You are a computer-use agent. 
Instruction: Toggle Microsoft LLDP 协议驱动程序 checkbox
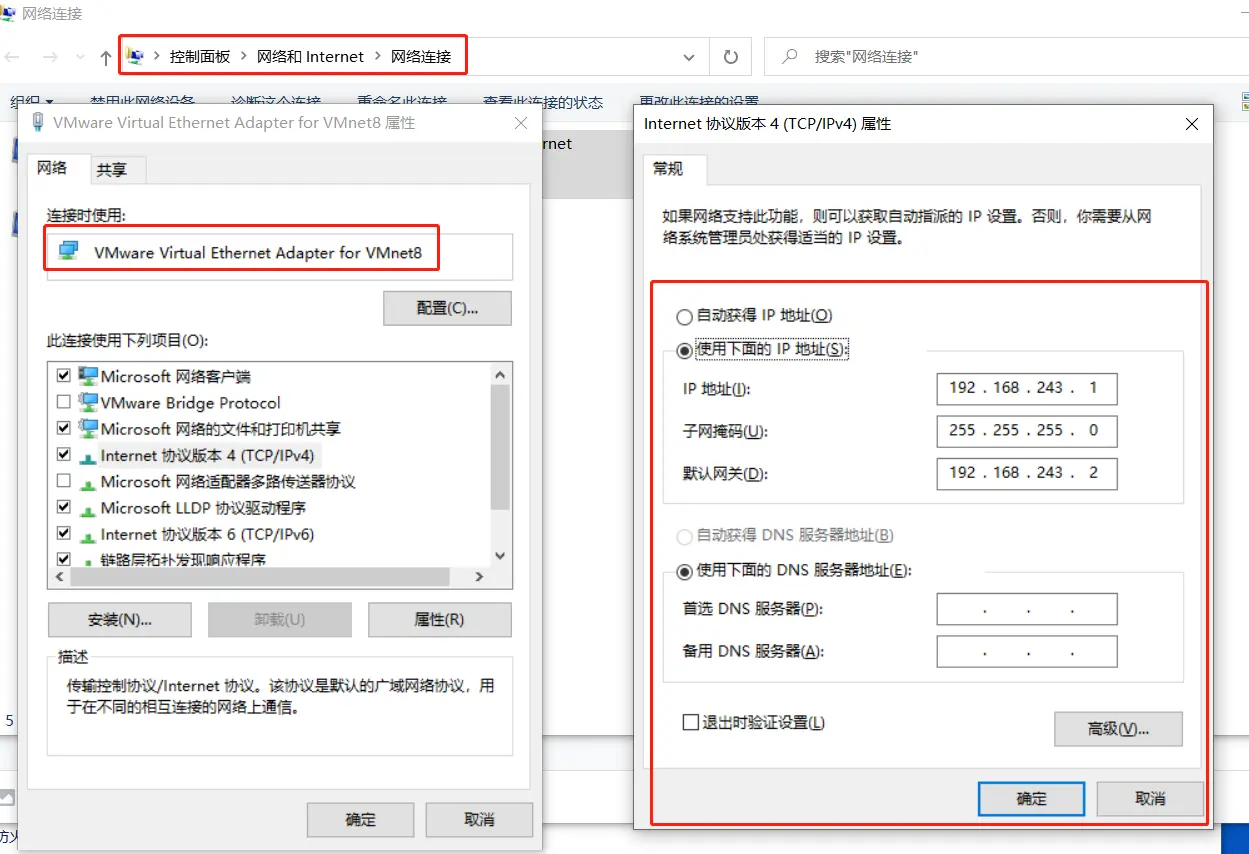[x=64, y=507]
